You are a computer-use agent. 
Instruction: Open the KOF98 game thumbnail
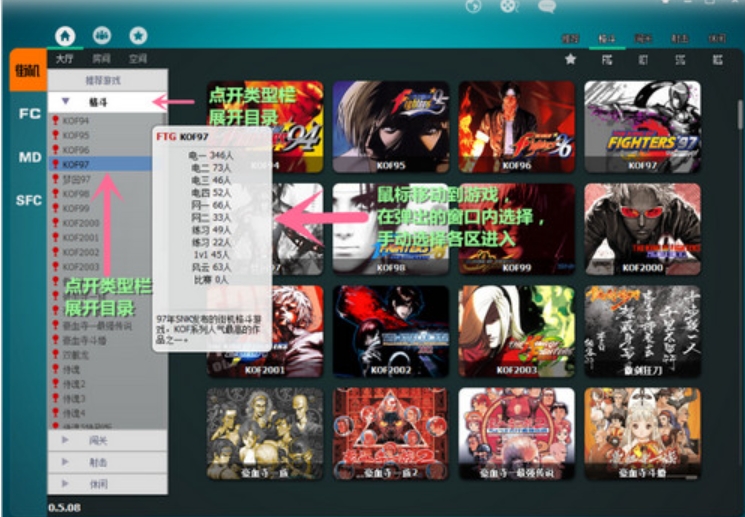391,229
